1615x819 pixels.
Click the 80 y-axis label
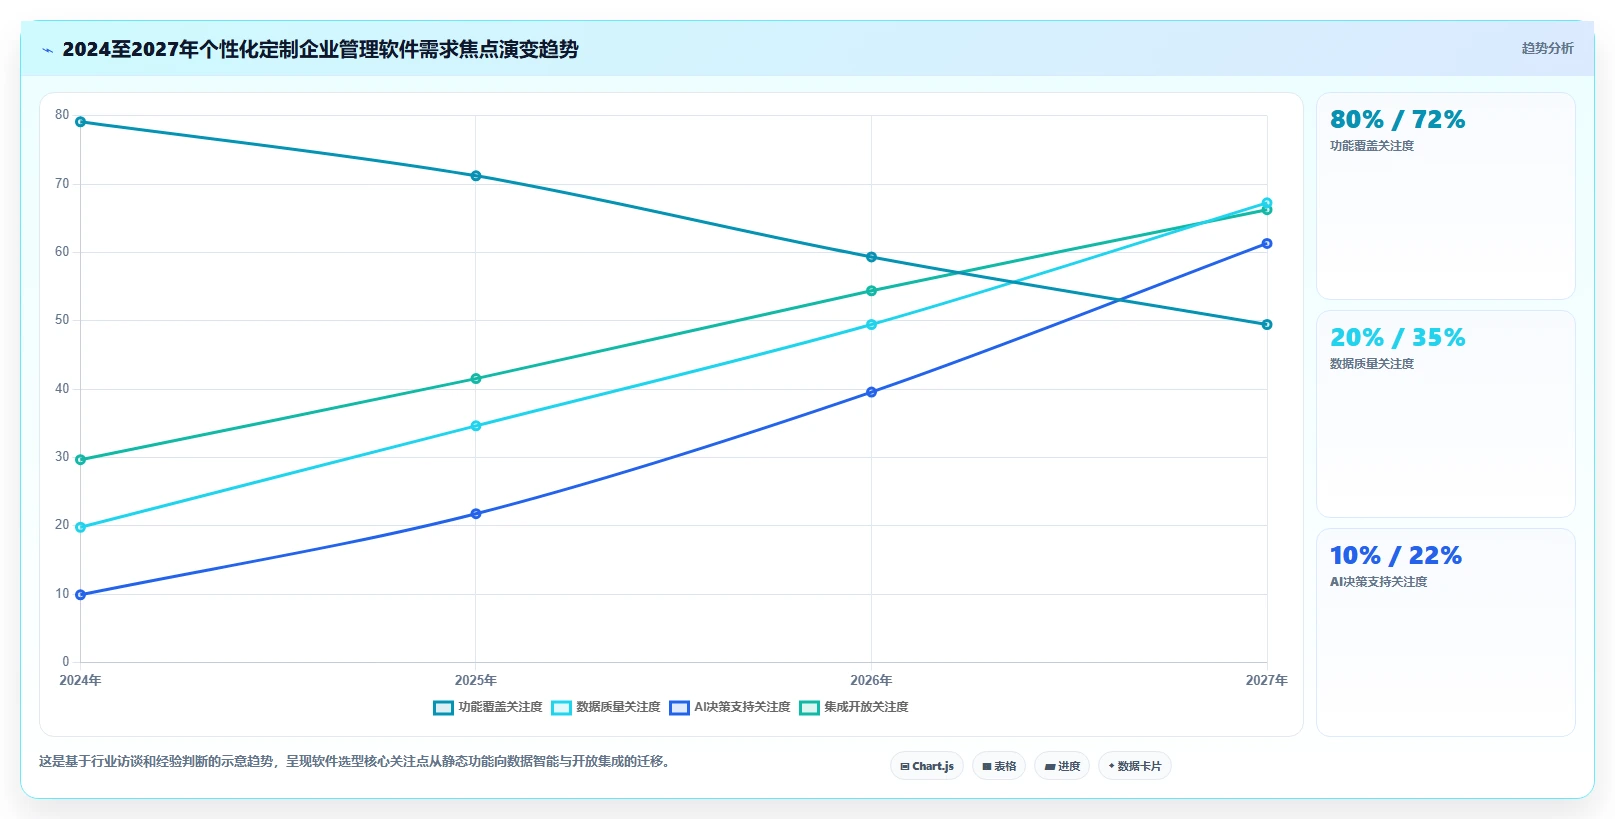62,115
